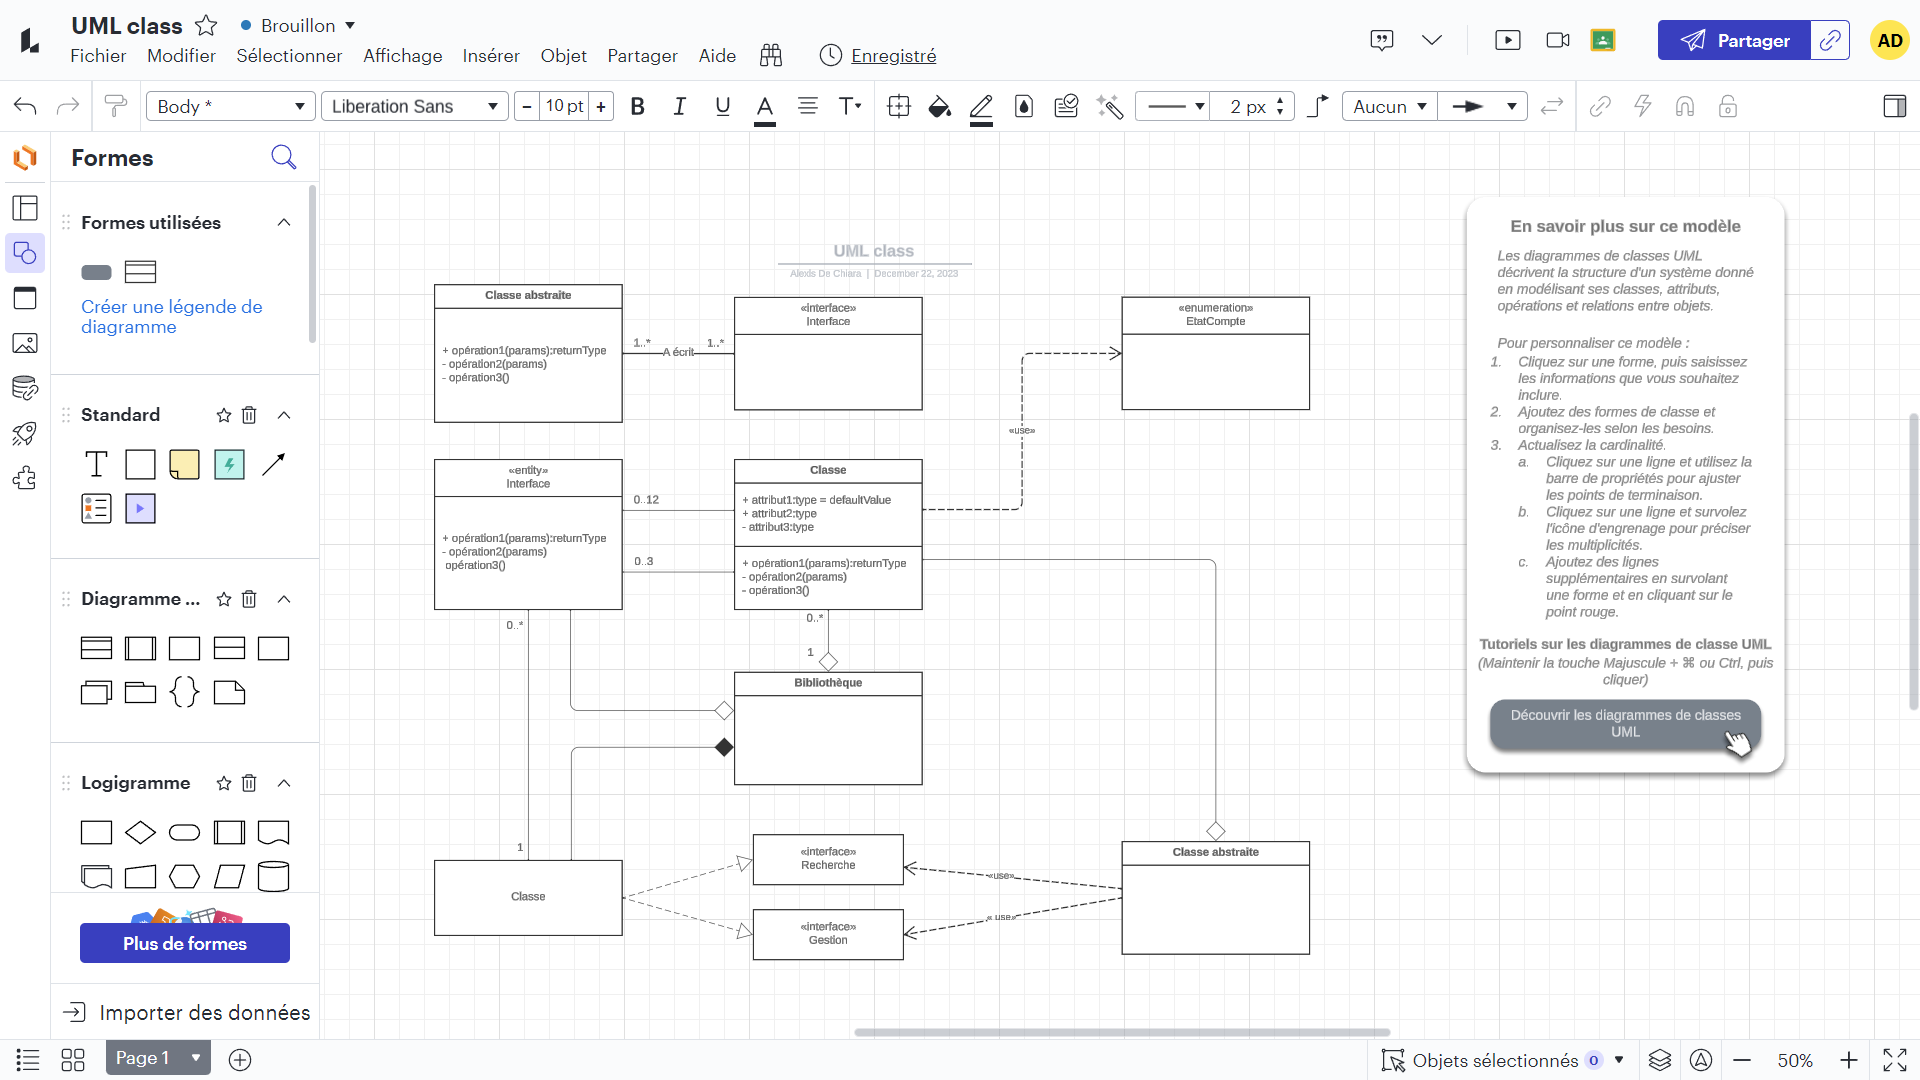1920x1080 pixels.
Task: Open the Body text style dropdown
Action: tap(231, 106)
